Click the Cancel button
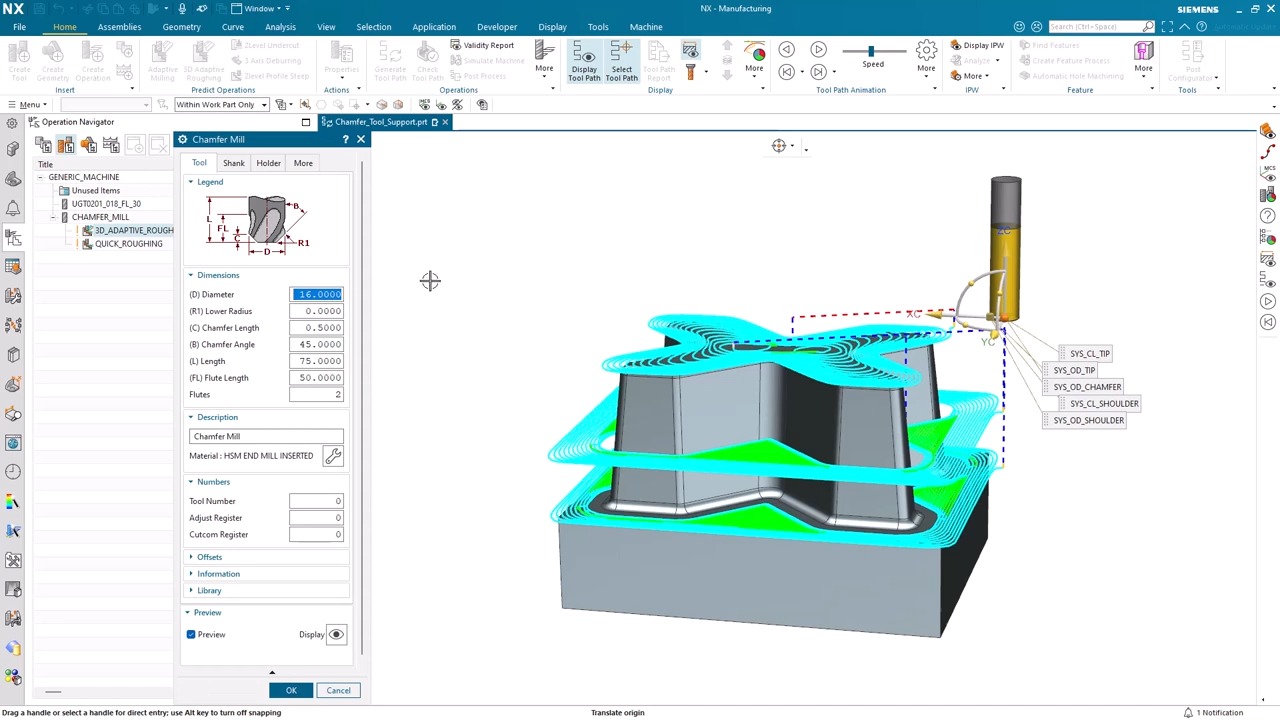Image resolution: width=1280 pixels, height=720 pixels. pos(338,691)
